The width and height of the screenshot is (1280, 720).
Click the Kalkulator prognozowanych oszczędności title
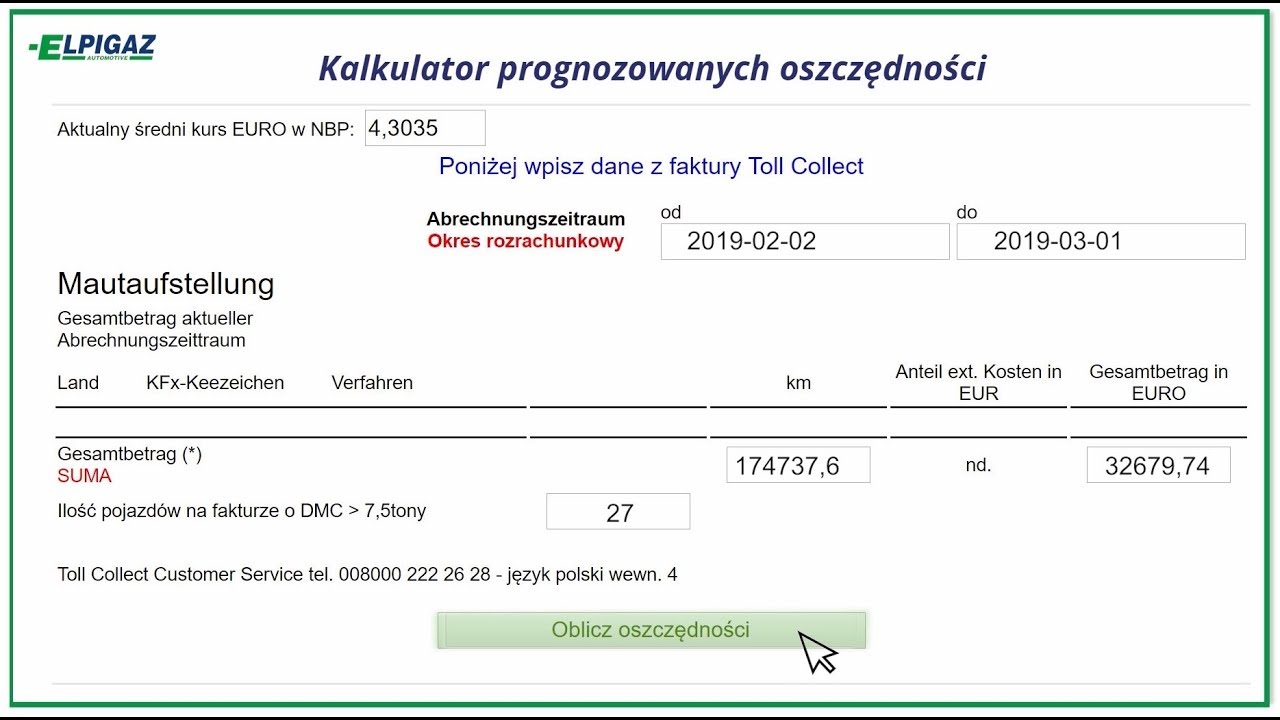click(652, 68)
